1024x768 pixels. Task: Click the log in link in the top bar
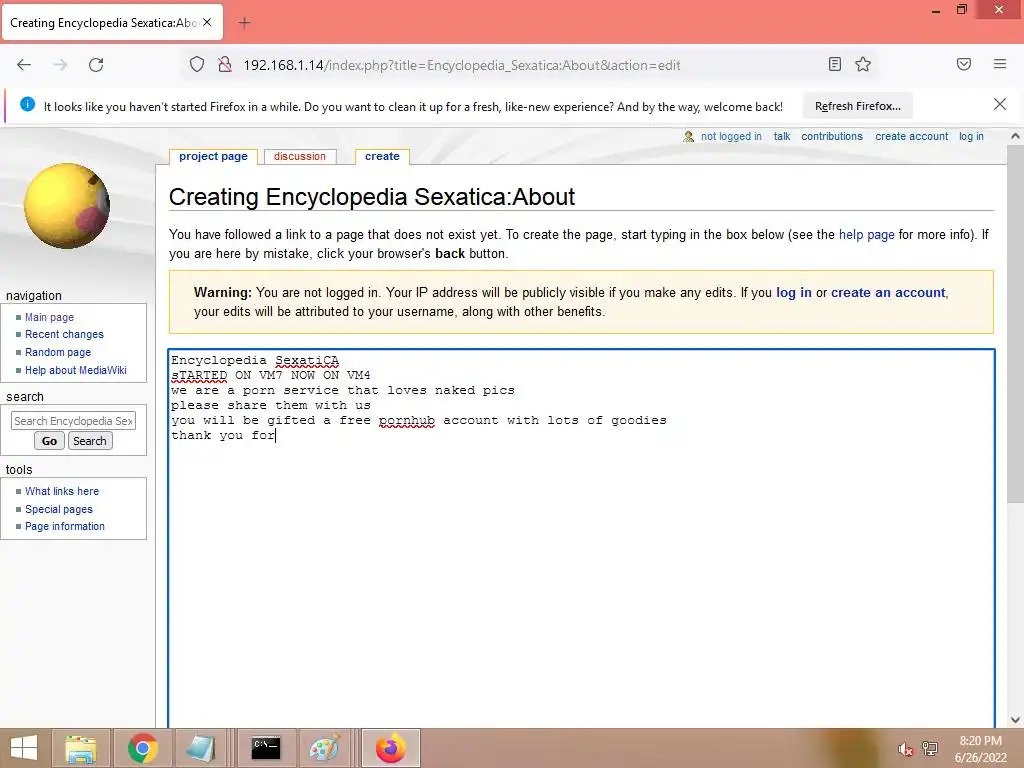coord(971,136)
